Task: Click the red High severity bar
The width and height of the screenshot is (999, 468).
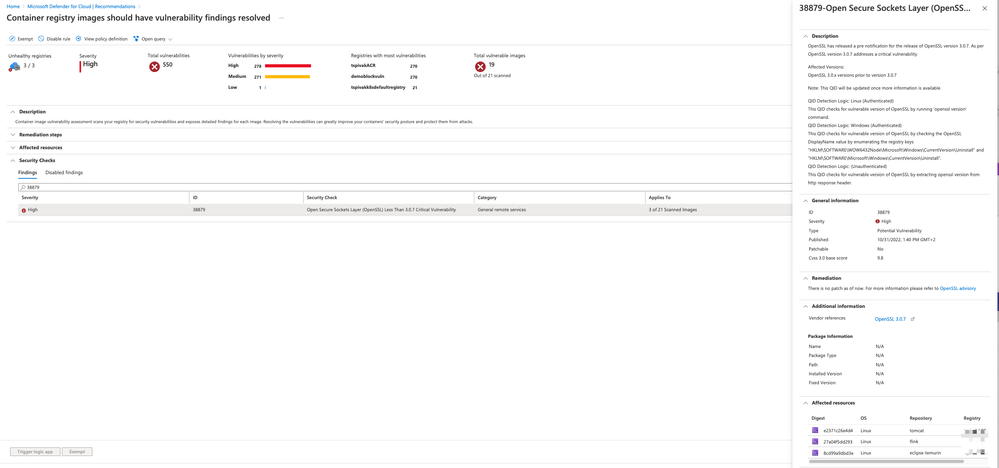Action: click(x=288, y=66)
